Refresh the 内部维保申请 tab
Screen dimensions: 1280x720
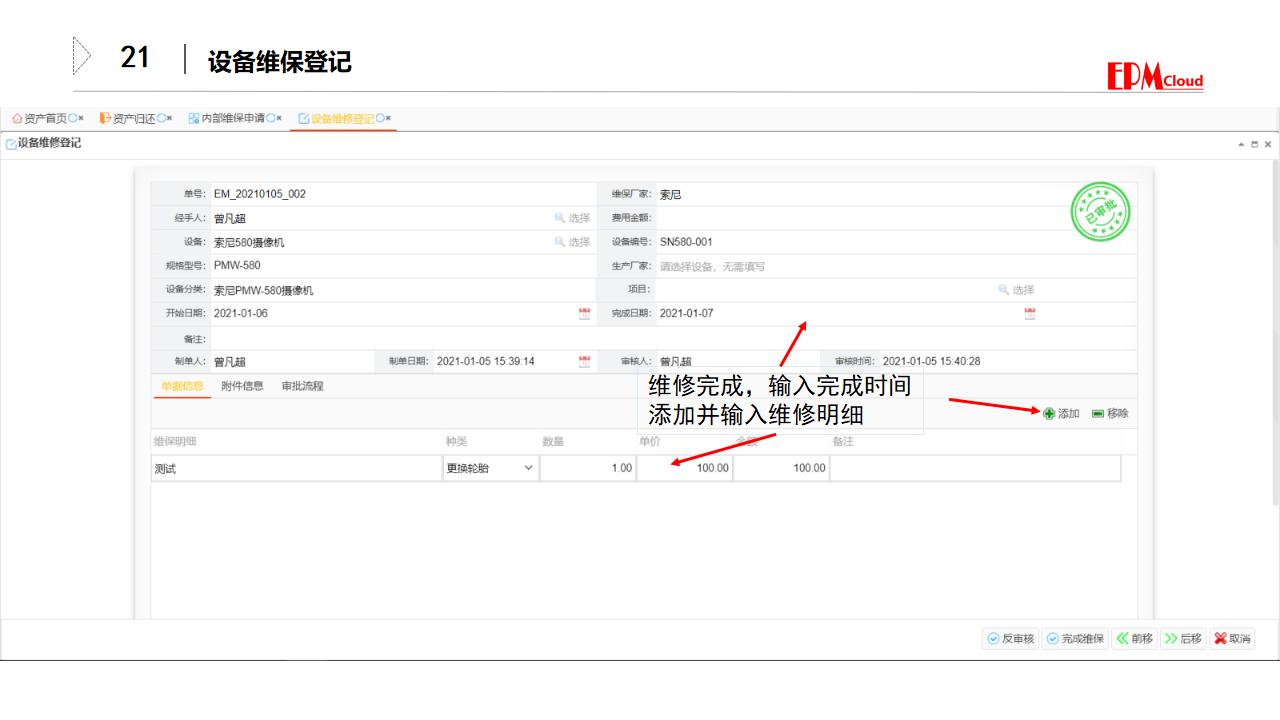(x=270, y=118)
